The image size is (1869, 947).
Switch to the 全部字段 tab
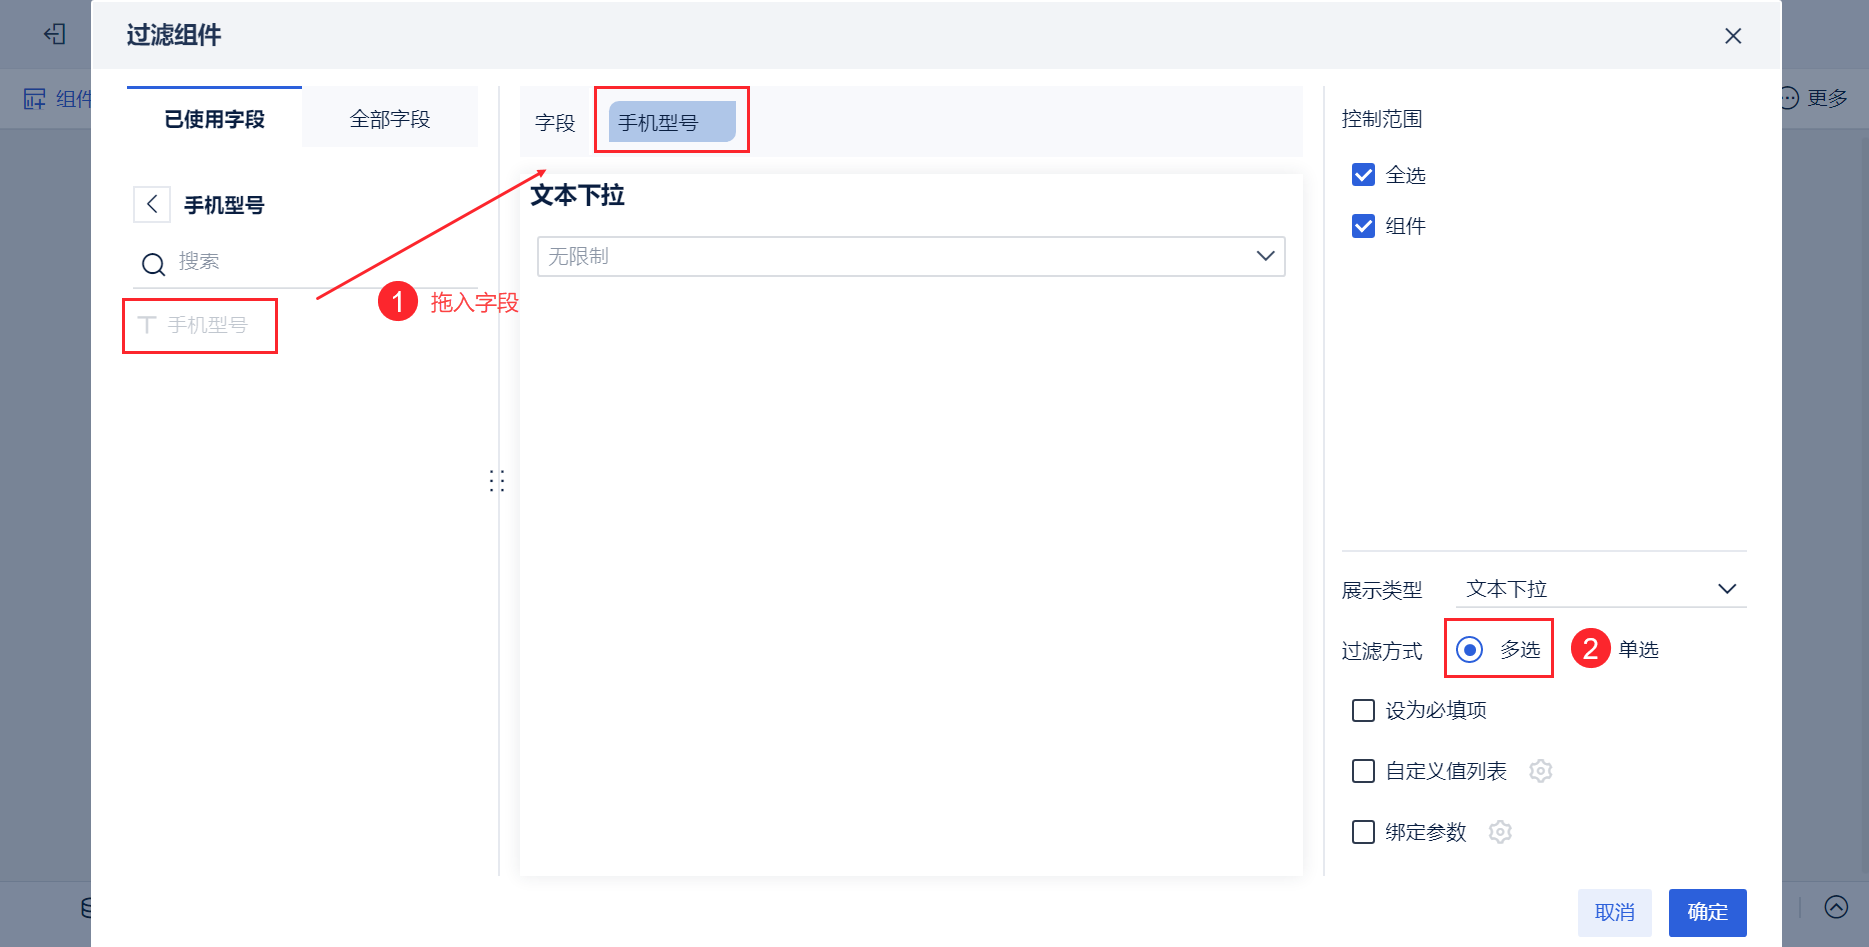(390, 119)
